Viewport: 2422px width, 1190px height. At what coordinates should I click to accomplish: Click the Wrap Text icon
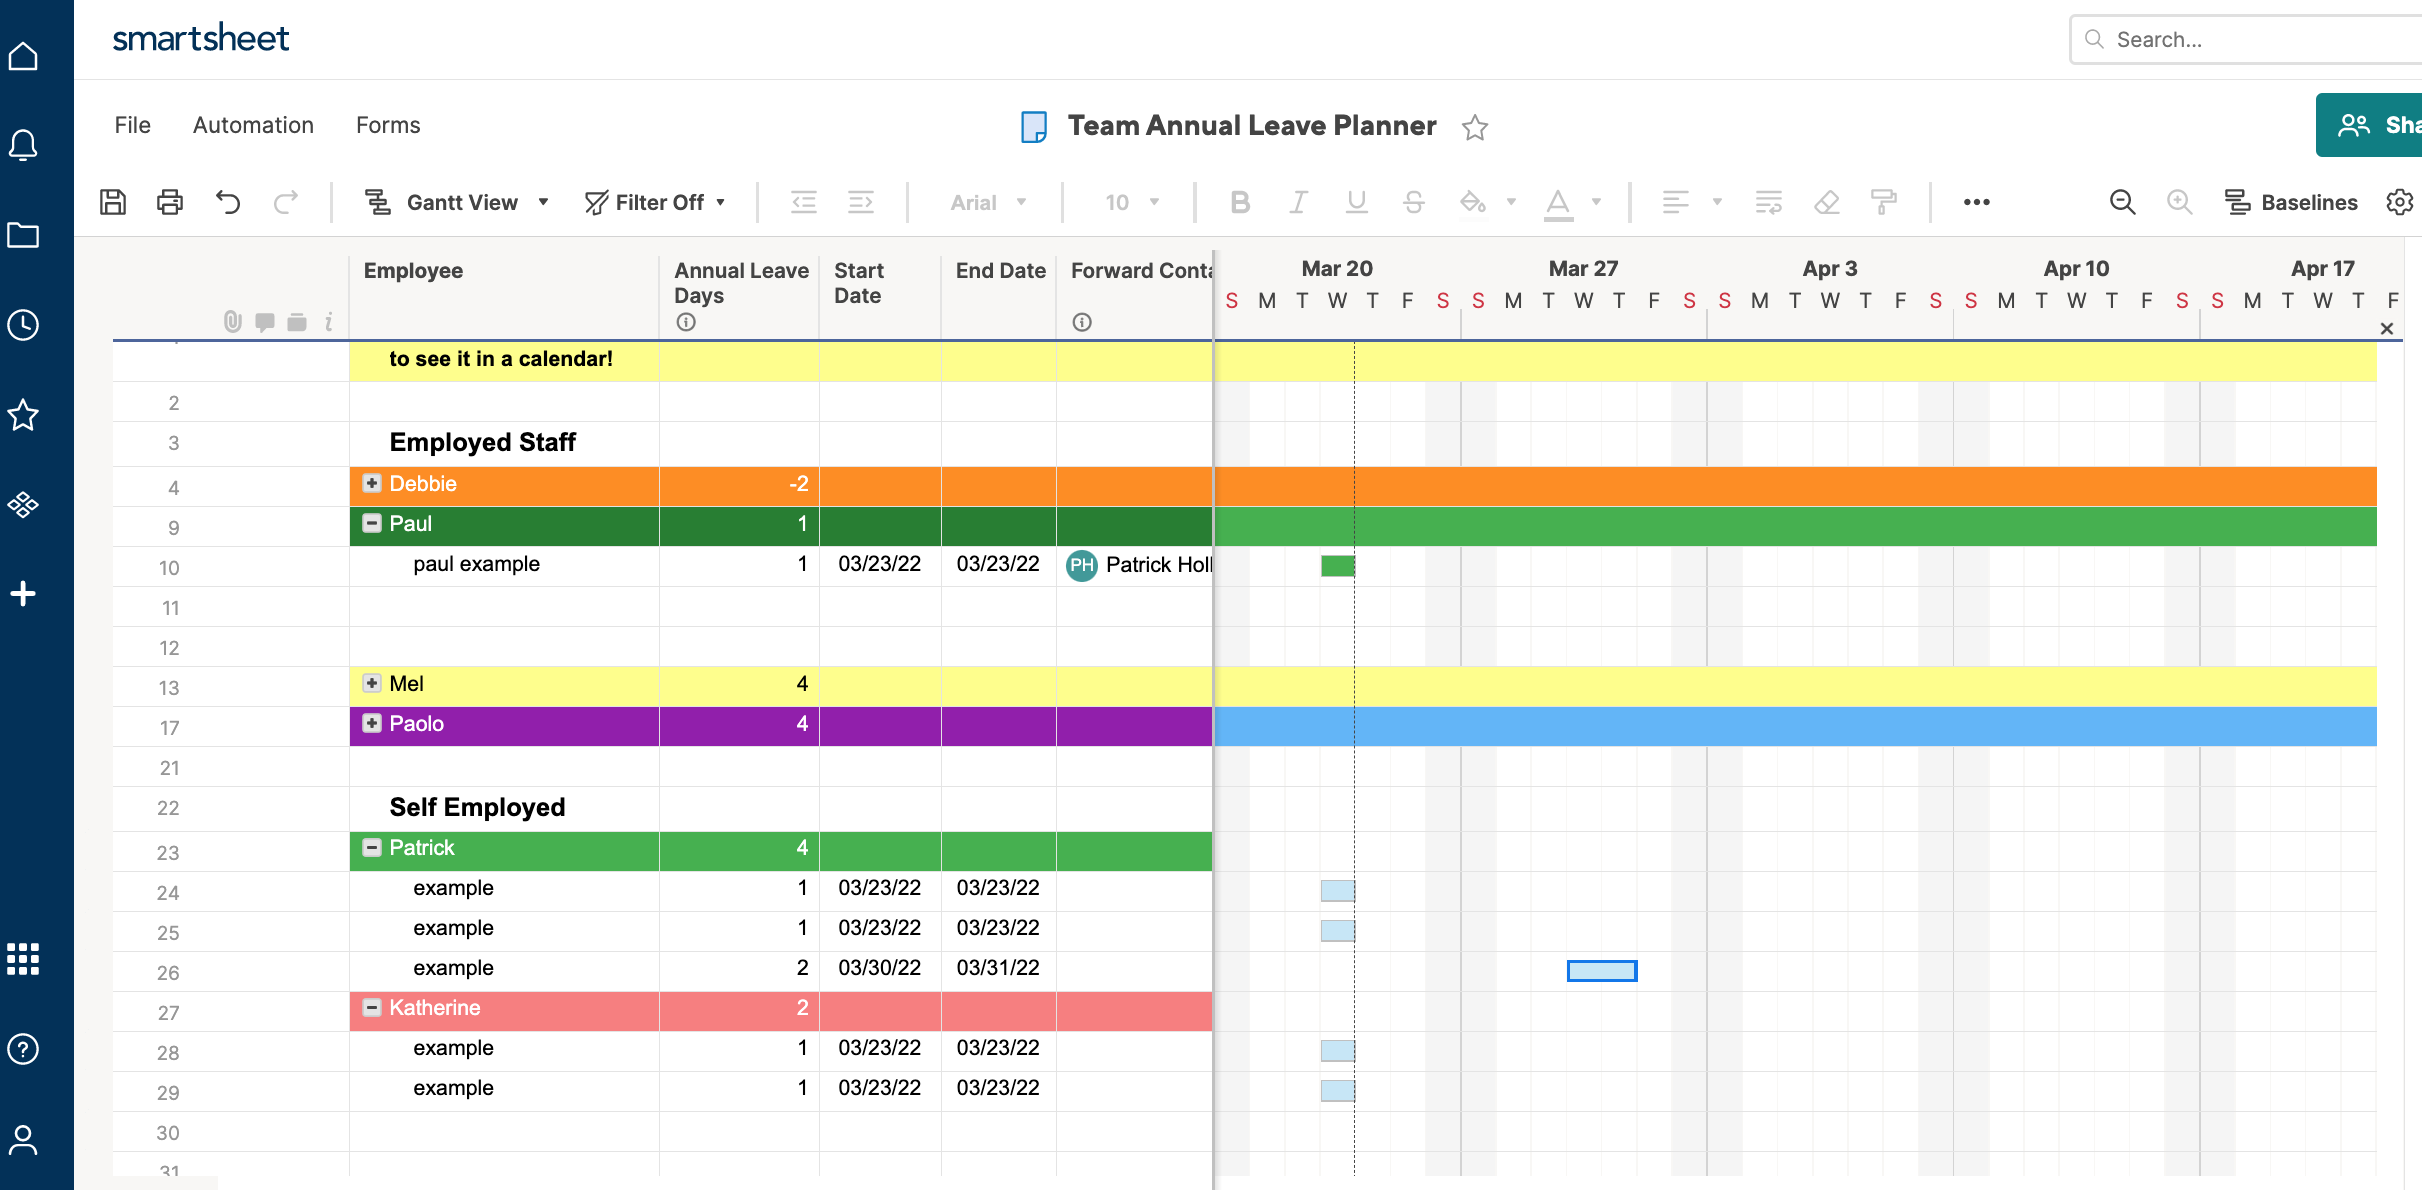coord(1768,201)
